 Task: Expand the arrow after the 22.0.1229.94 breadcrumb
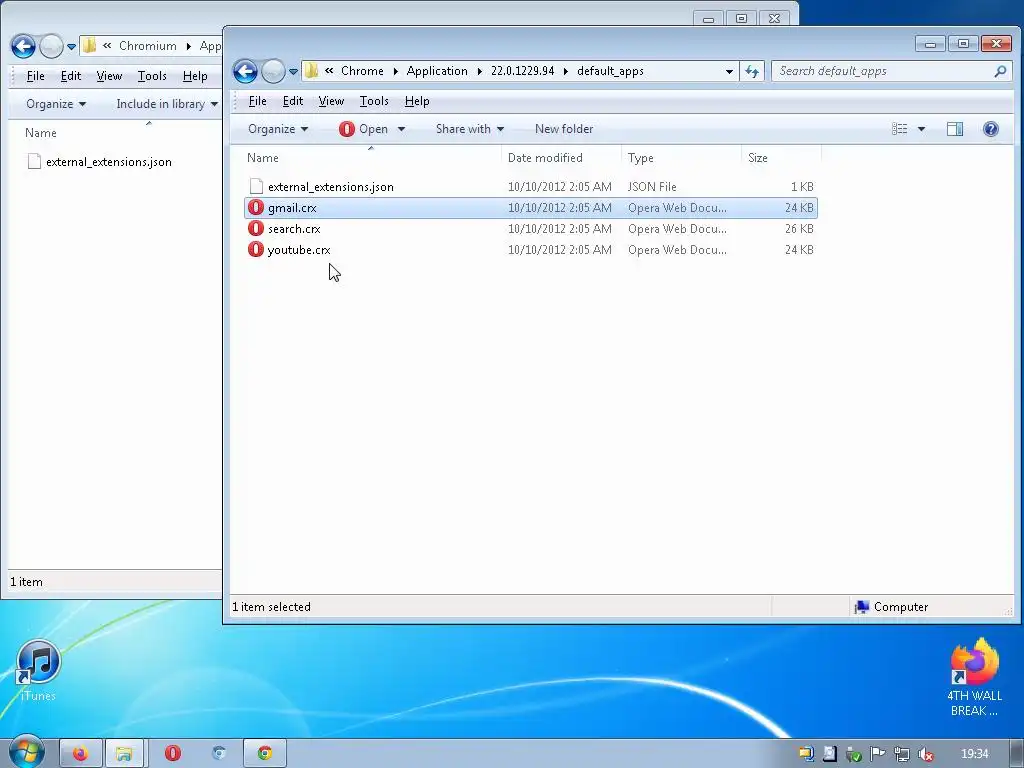565,71
